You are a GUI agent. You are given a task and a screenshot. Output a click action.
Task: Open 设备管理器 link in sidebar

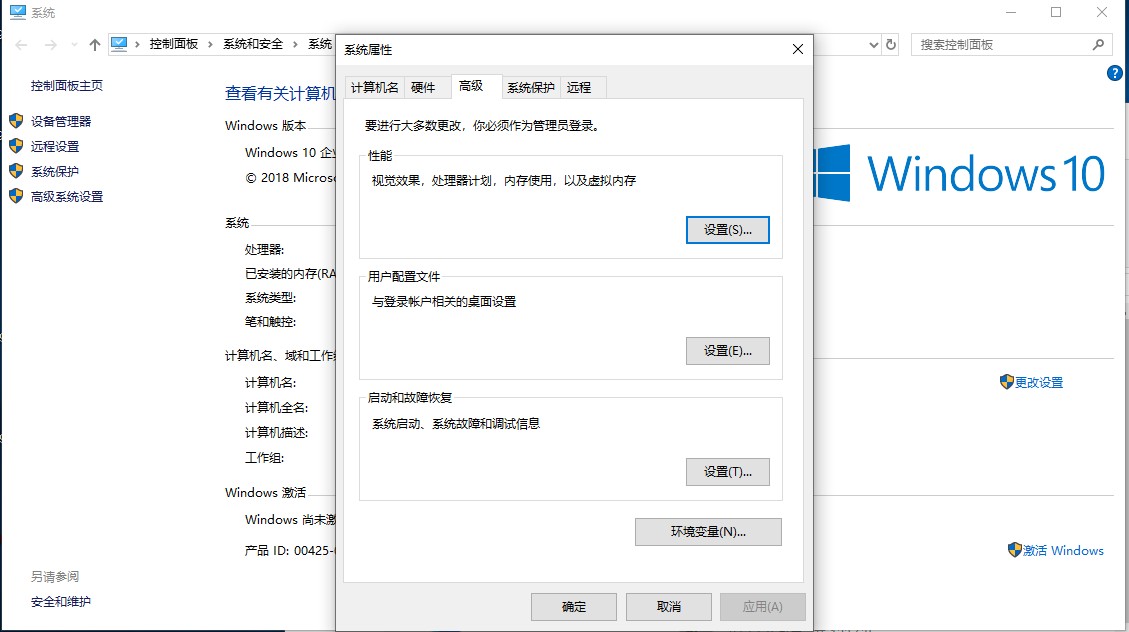(x=61, y=121)
